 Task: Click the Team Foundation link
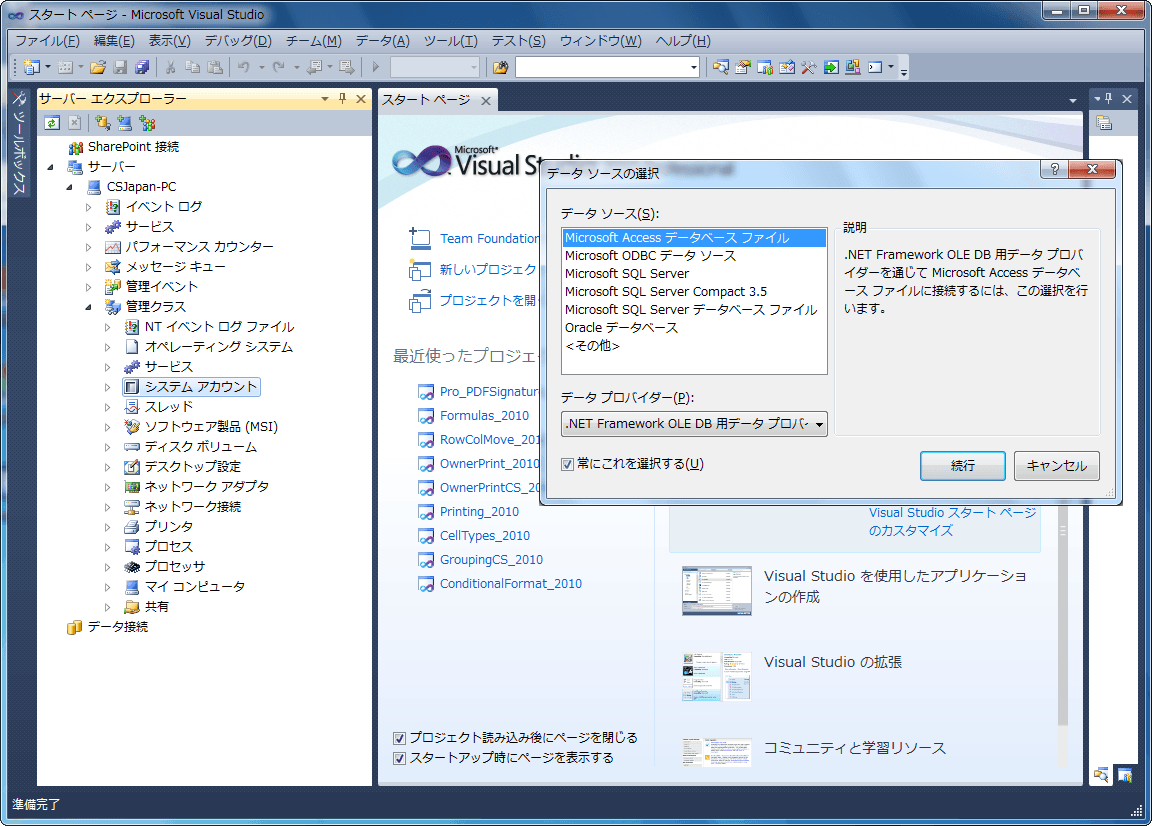point(489,239)
